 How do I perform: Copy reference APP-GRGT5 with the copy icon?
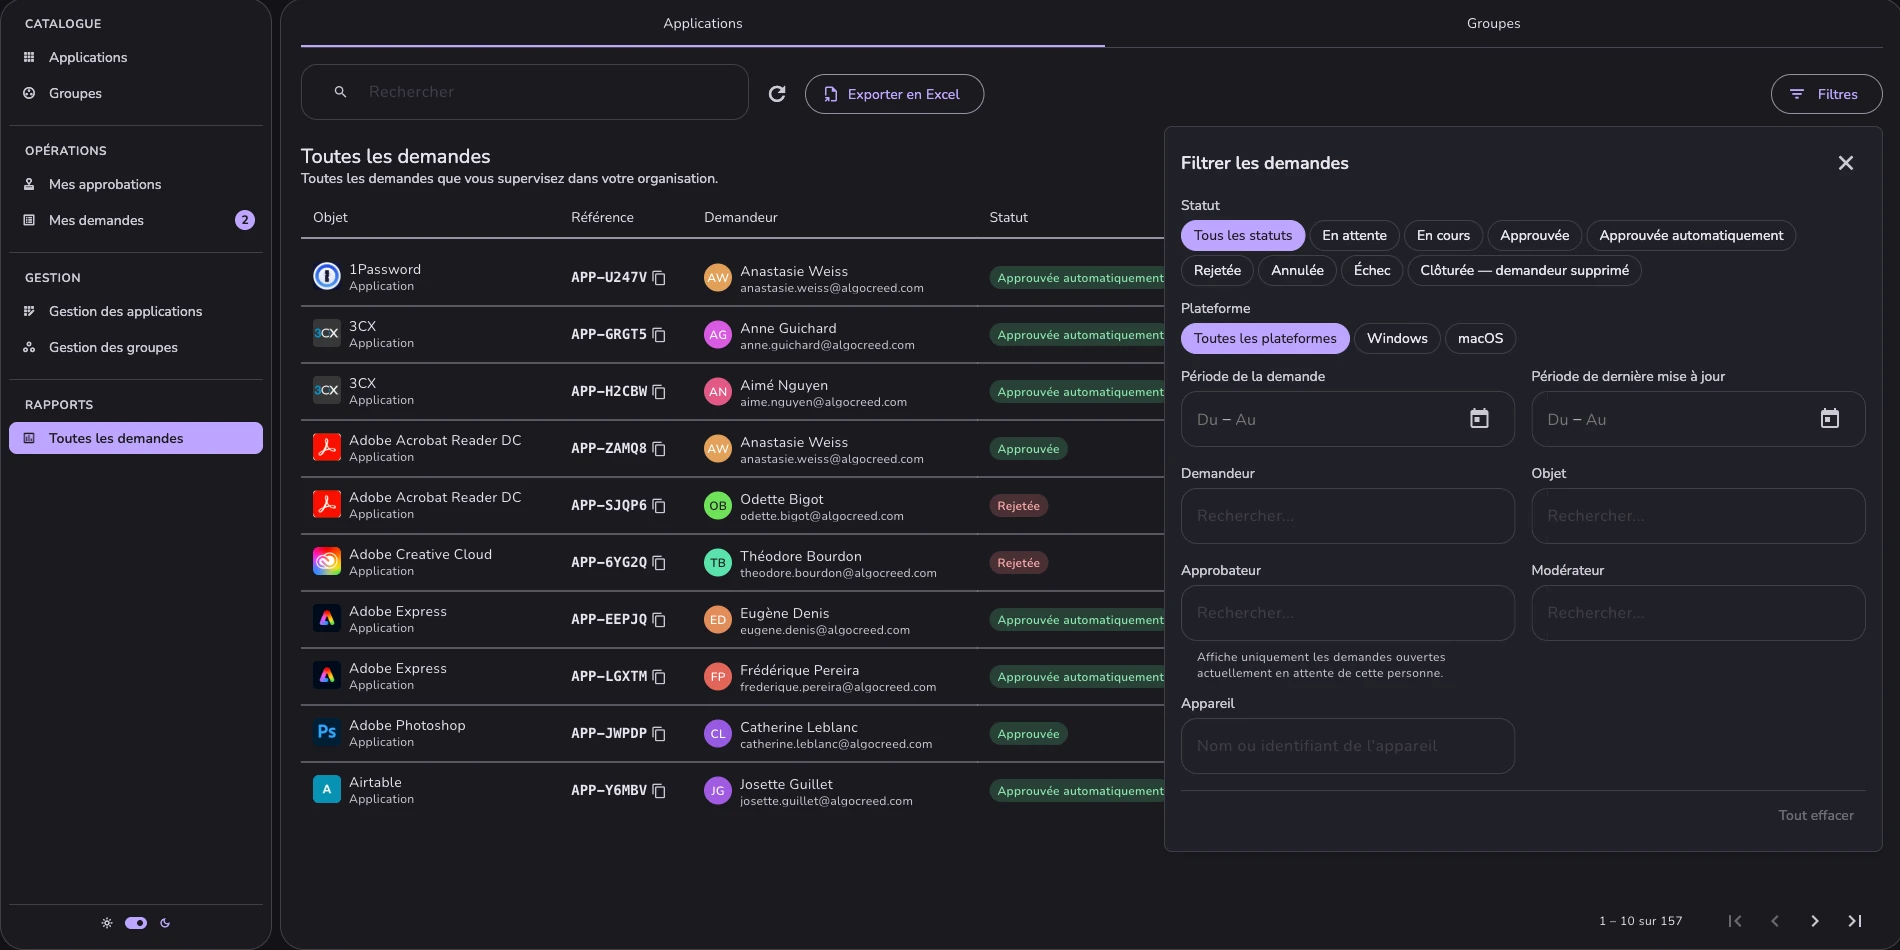pyautogui.click(x=659, y=335)
